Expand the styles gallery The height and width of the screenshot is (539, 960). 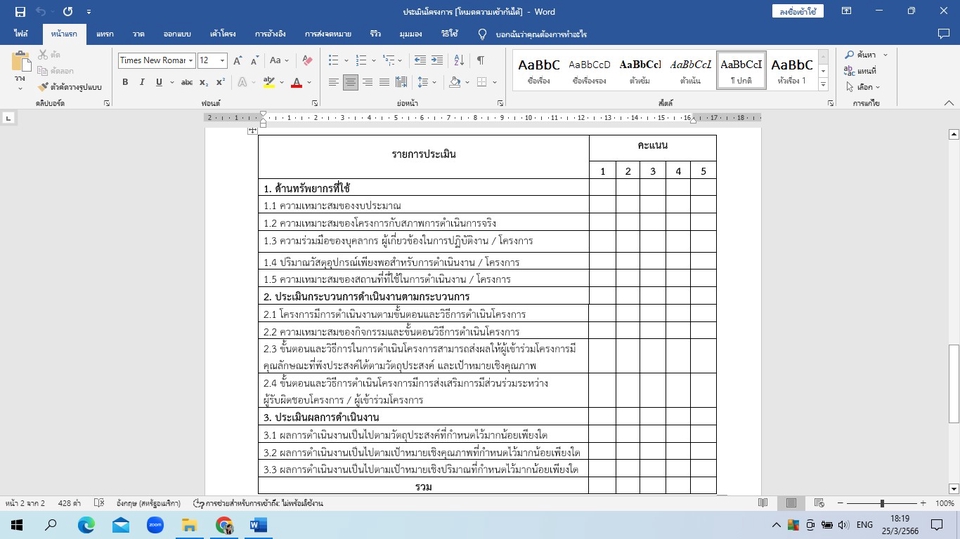click(x=823, y=85)
